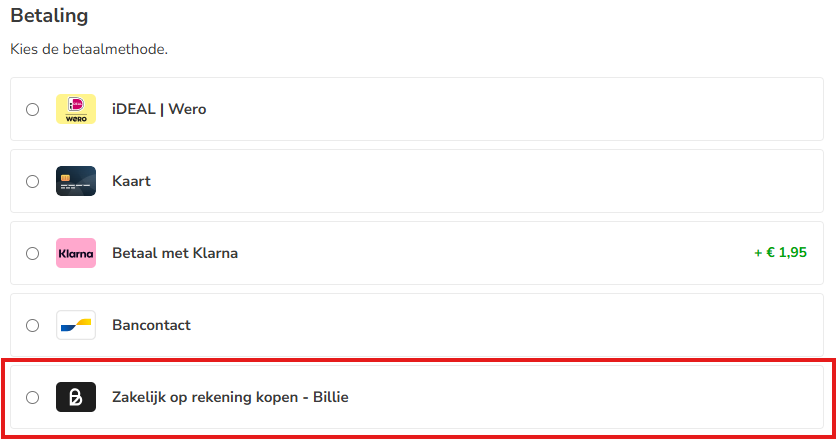The height and width of the screenshot is (441, 837).
Task: Click the dark credit card icon
Action: pyautogui.click(x=76, y=181)
